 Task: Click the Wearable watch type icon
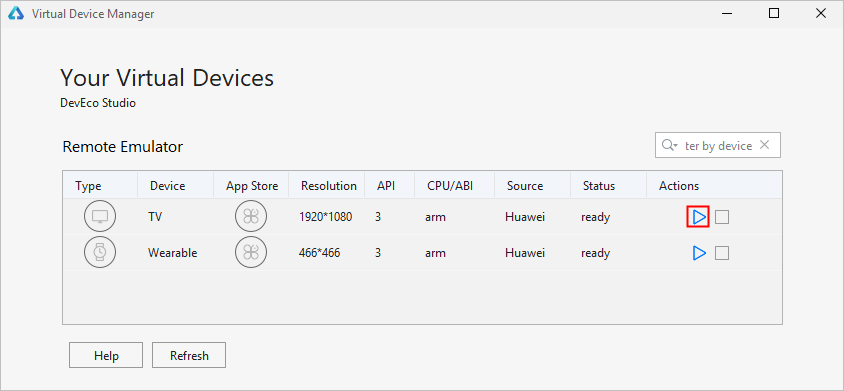pos(100,253)
